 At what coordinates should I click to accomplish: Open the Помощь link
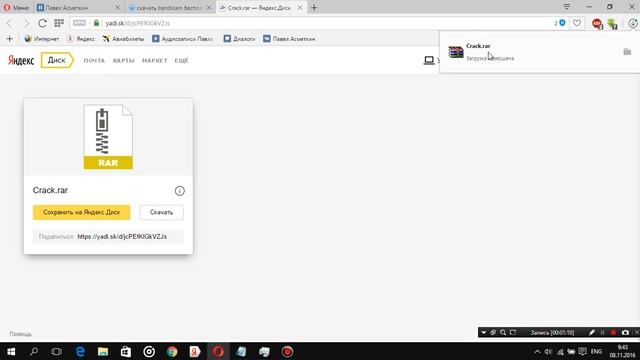pos(20,334)
